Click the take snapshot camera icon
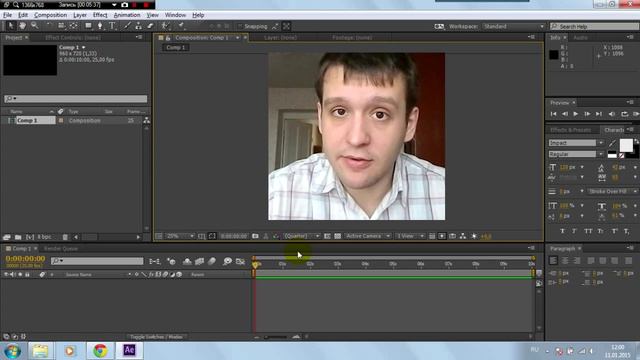This screenshot has height=360, width=640. [255, 236]
